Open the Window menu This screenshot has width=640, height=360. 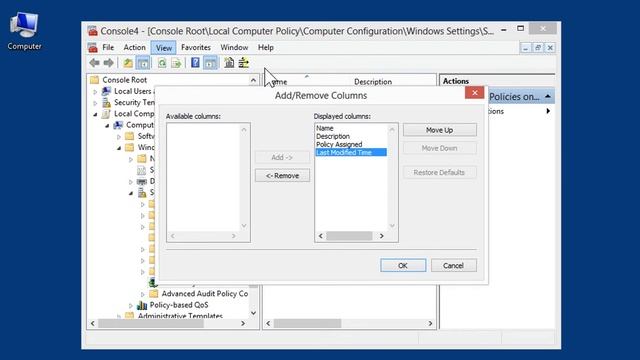pos(234,47)
